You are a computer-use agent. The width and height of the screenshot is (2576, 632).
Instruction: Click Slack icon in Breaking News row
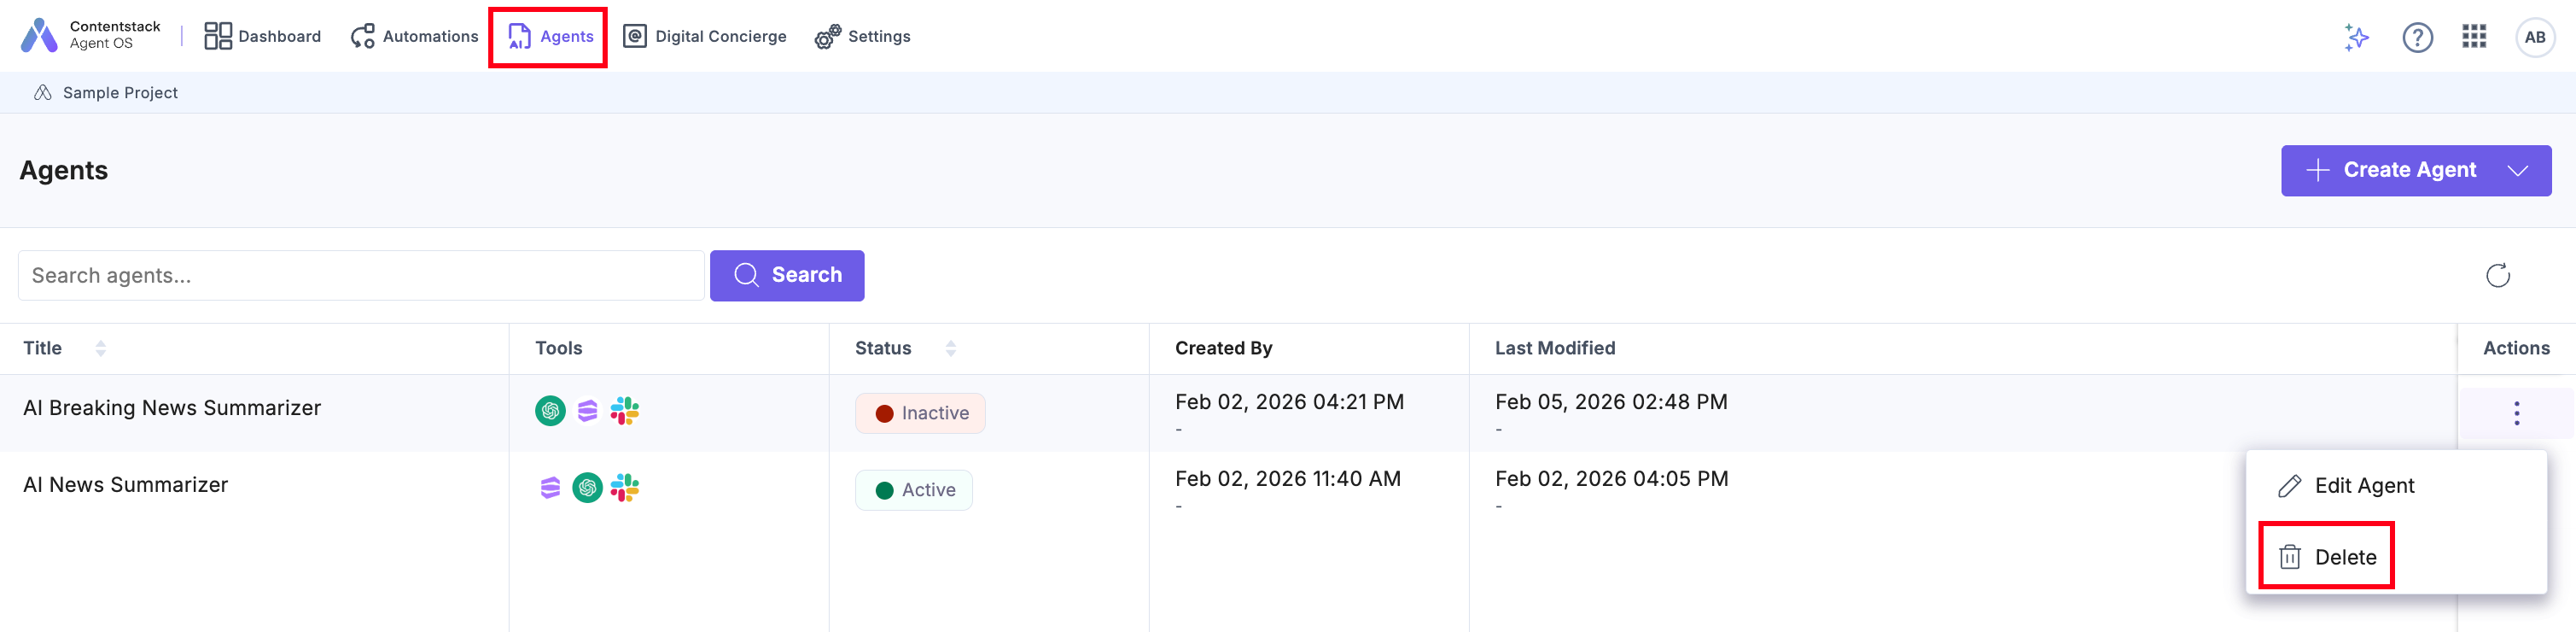[625, 411]
